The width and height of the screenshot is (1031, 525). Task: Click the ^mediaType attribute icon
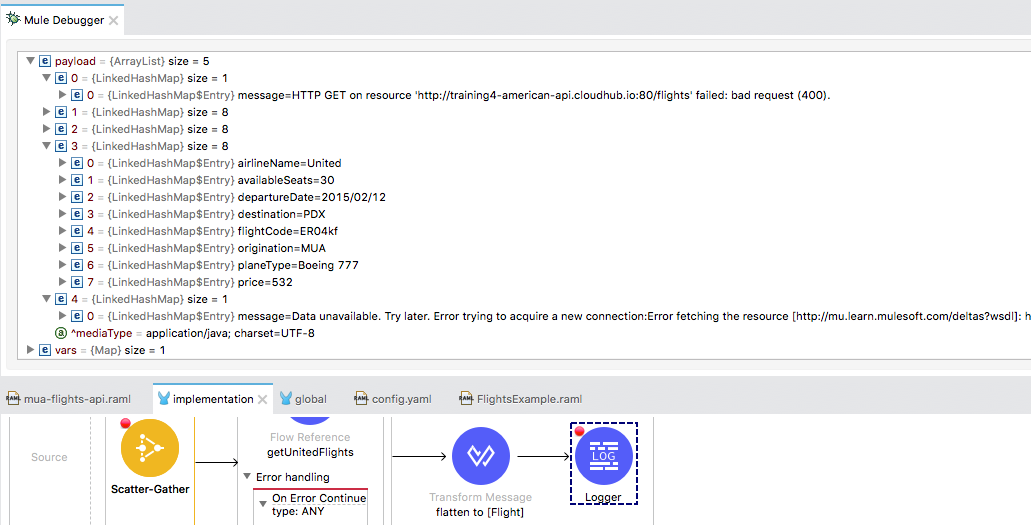pyautogui.click(x=61, y=333)
